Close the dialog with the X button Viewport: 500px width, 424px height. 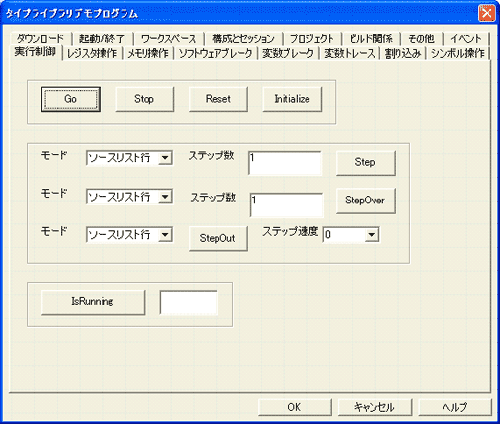tap(487, 14)
